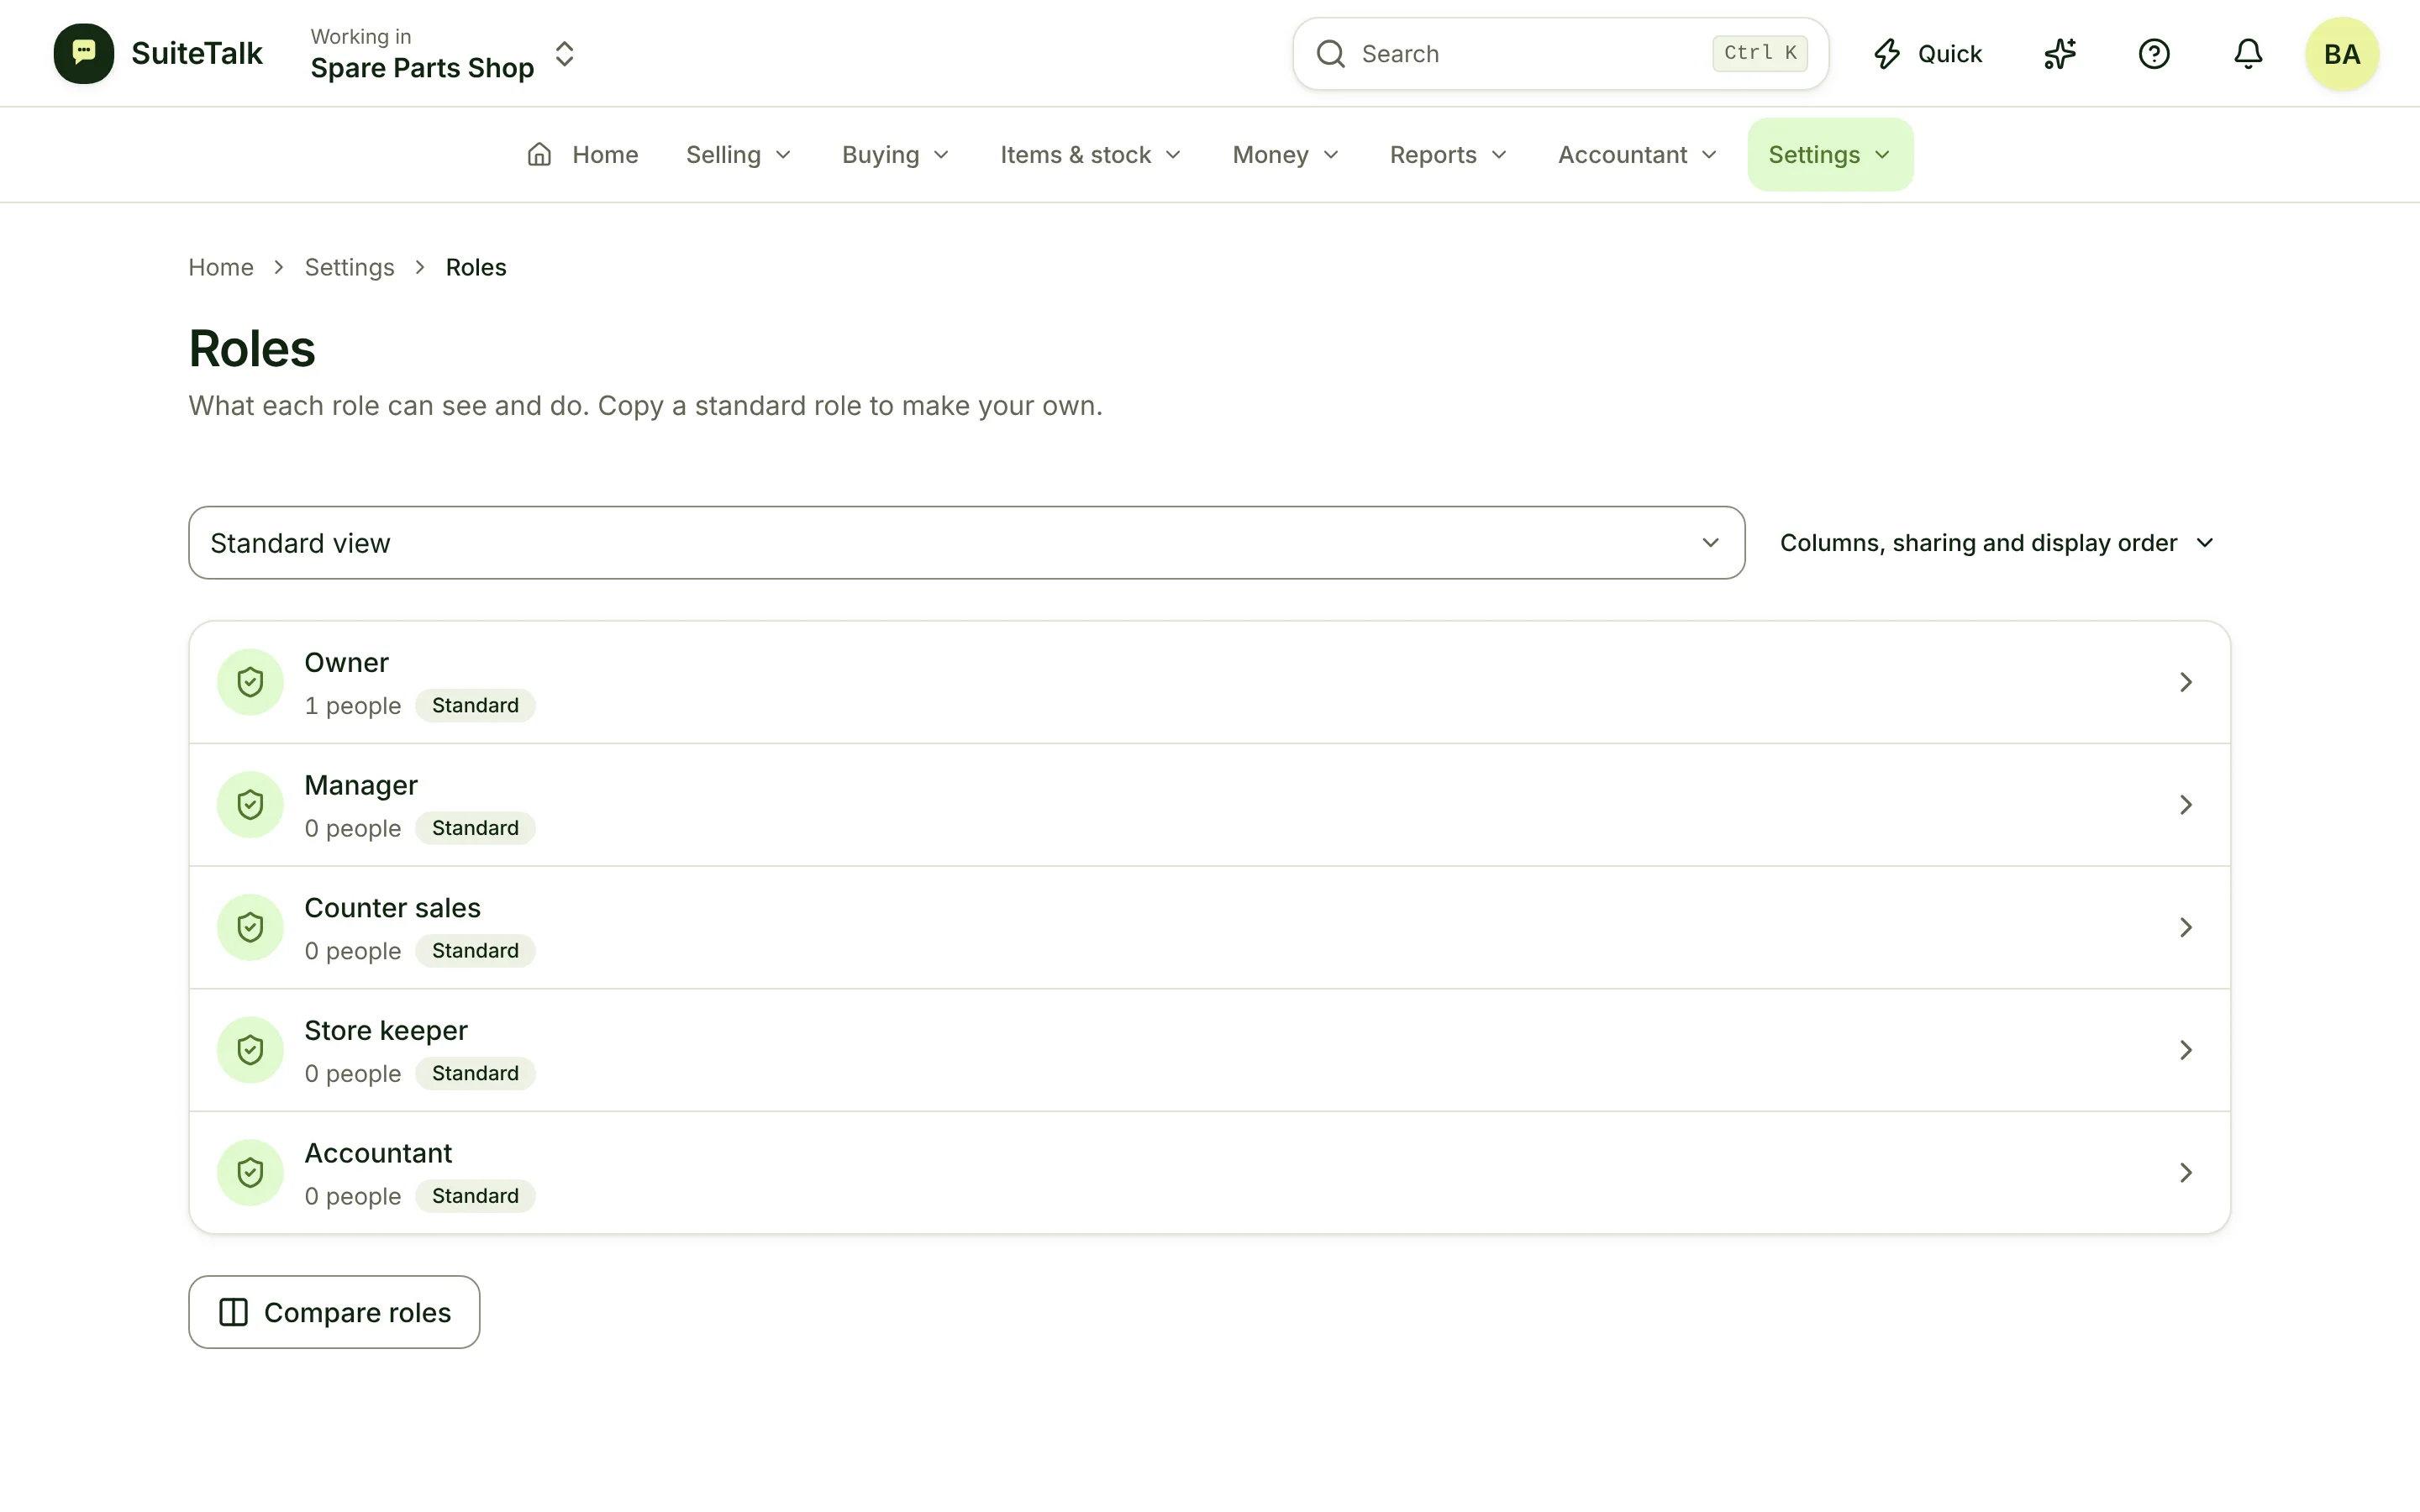2420x1512 pixels.
Task: Focus the Search input field
Action: [x=1560, y=54]
